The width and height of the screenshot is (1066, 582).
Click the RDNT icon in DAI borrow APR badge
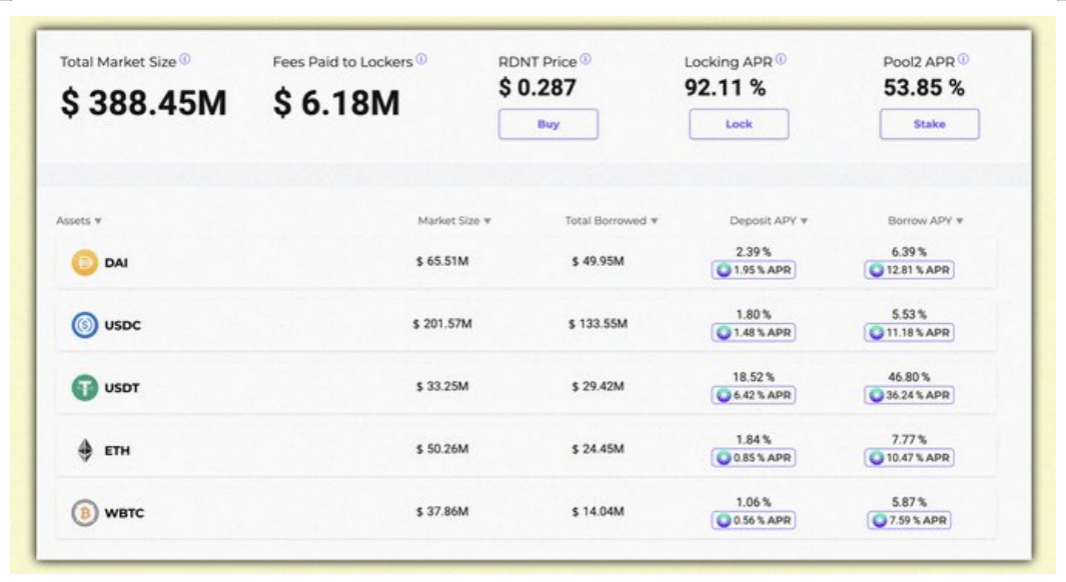(877, 270)
